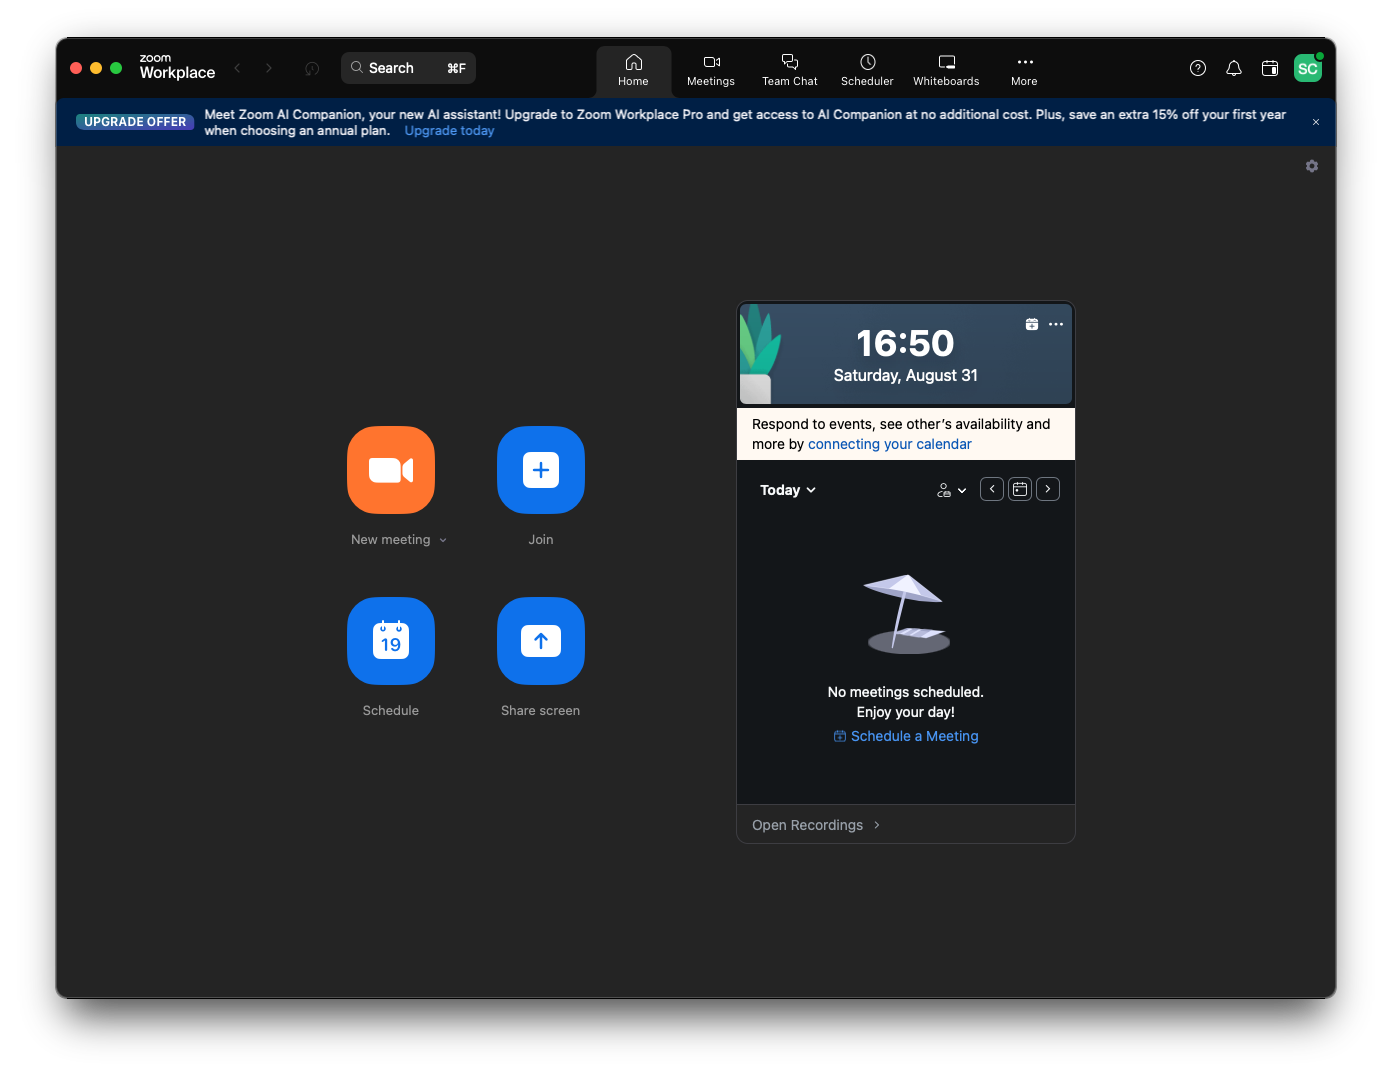1392x1072 pixels.
Task: Expand the Today dropdown
Action: click(x=788, y=490)
